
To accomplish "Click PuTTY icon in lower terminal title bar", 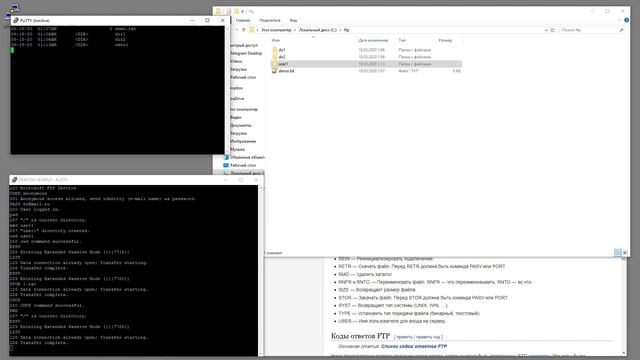I will coord(15,180).
